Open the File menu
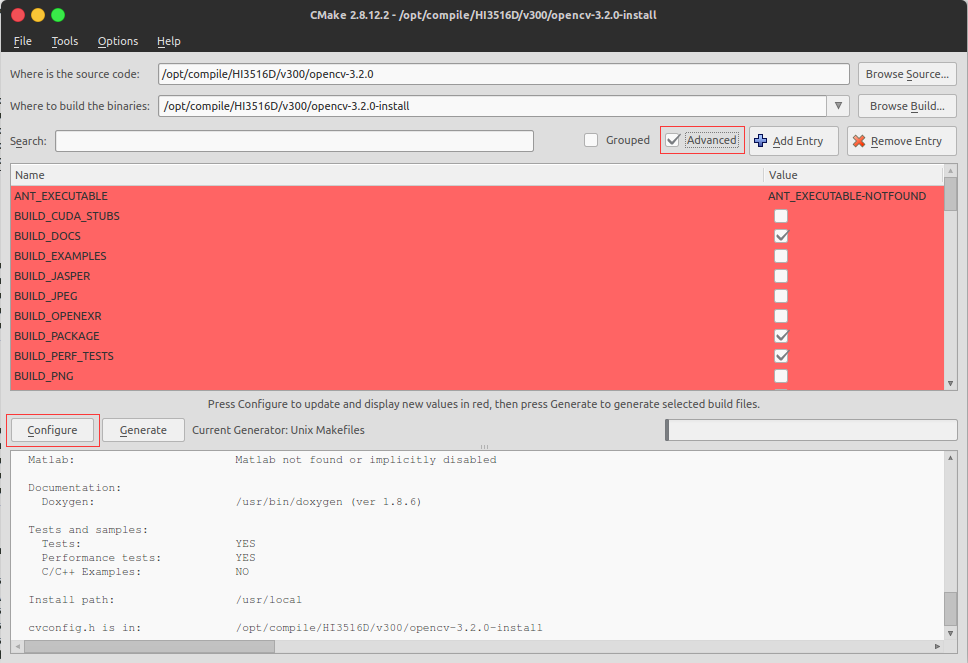The width and height of the screenshot is (968, 663). (22, 41)
